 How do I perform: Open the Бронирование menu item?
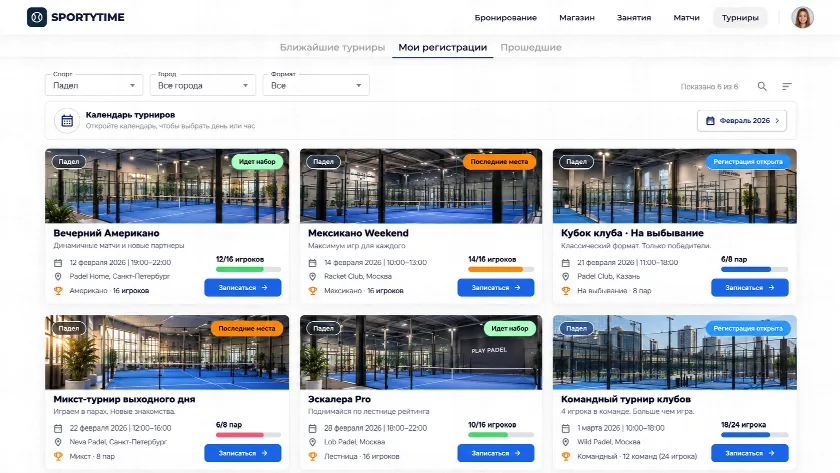click(505, 18)
